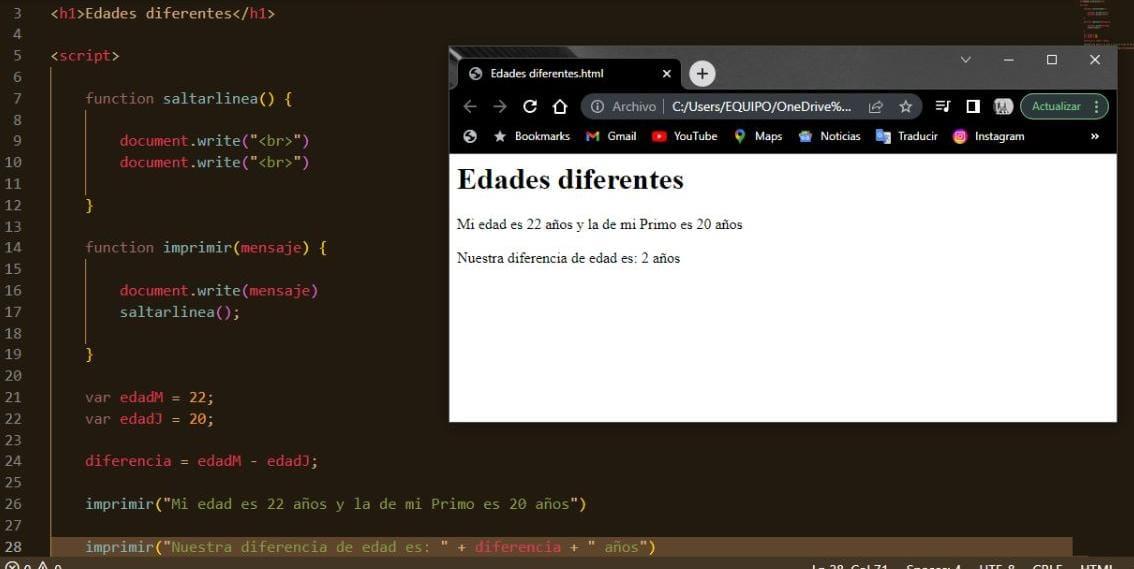Click document.write on line 10
The width and height of the screenshot is (1134, 569).
214,162
